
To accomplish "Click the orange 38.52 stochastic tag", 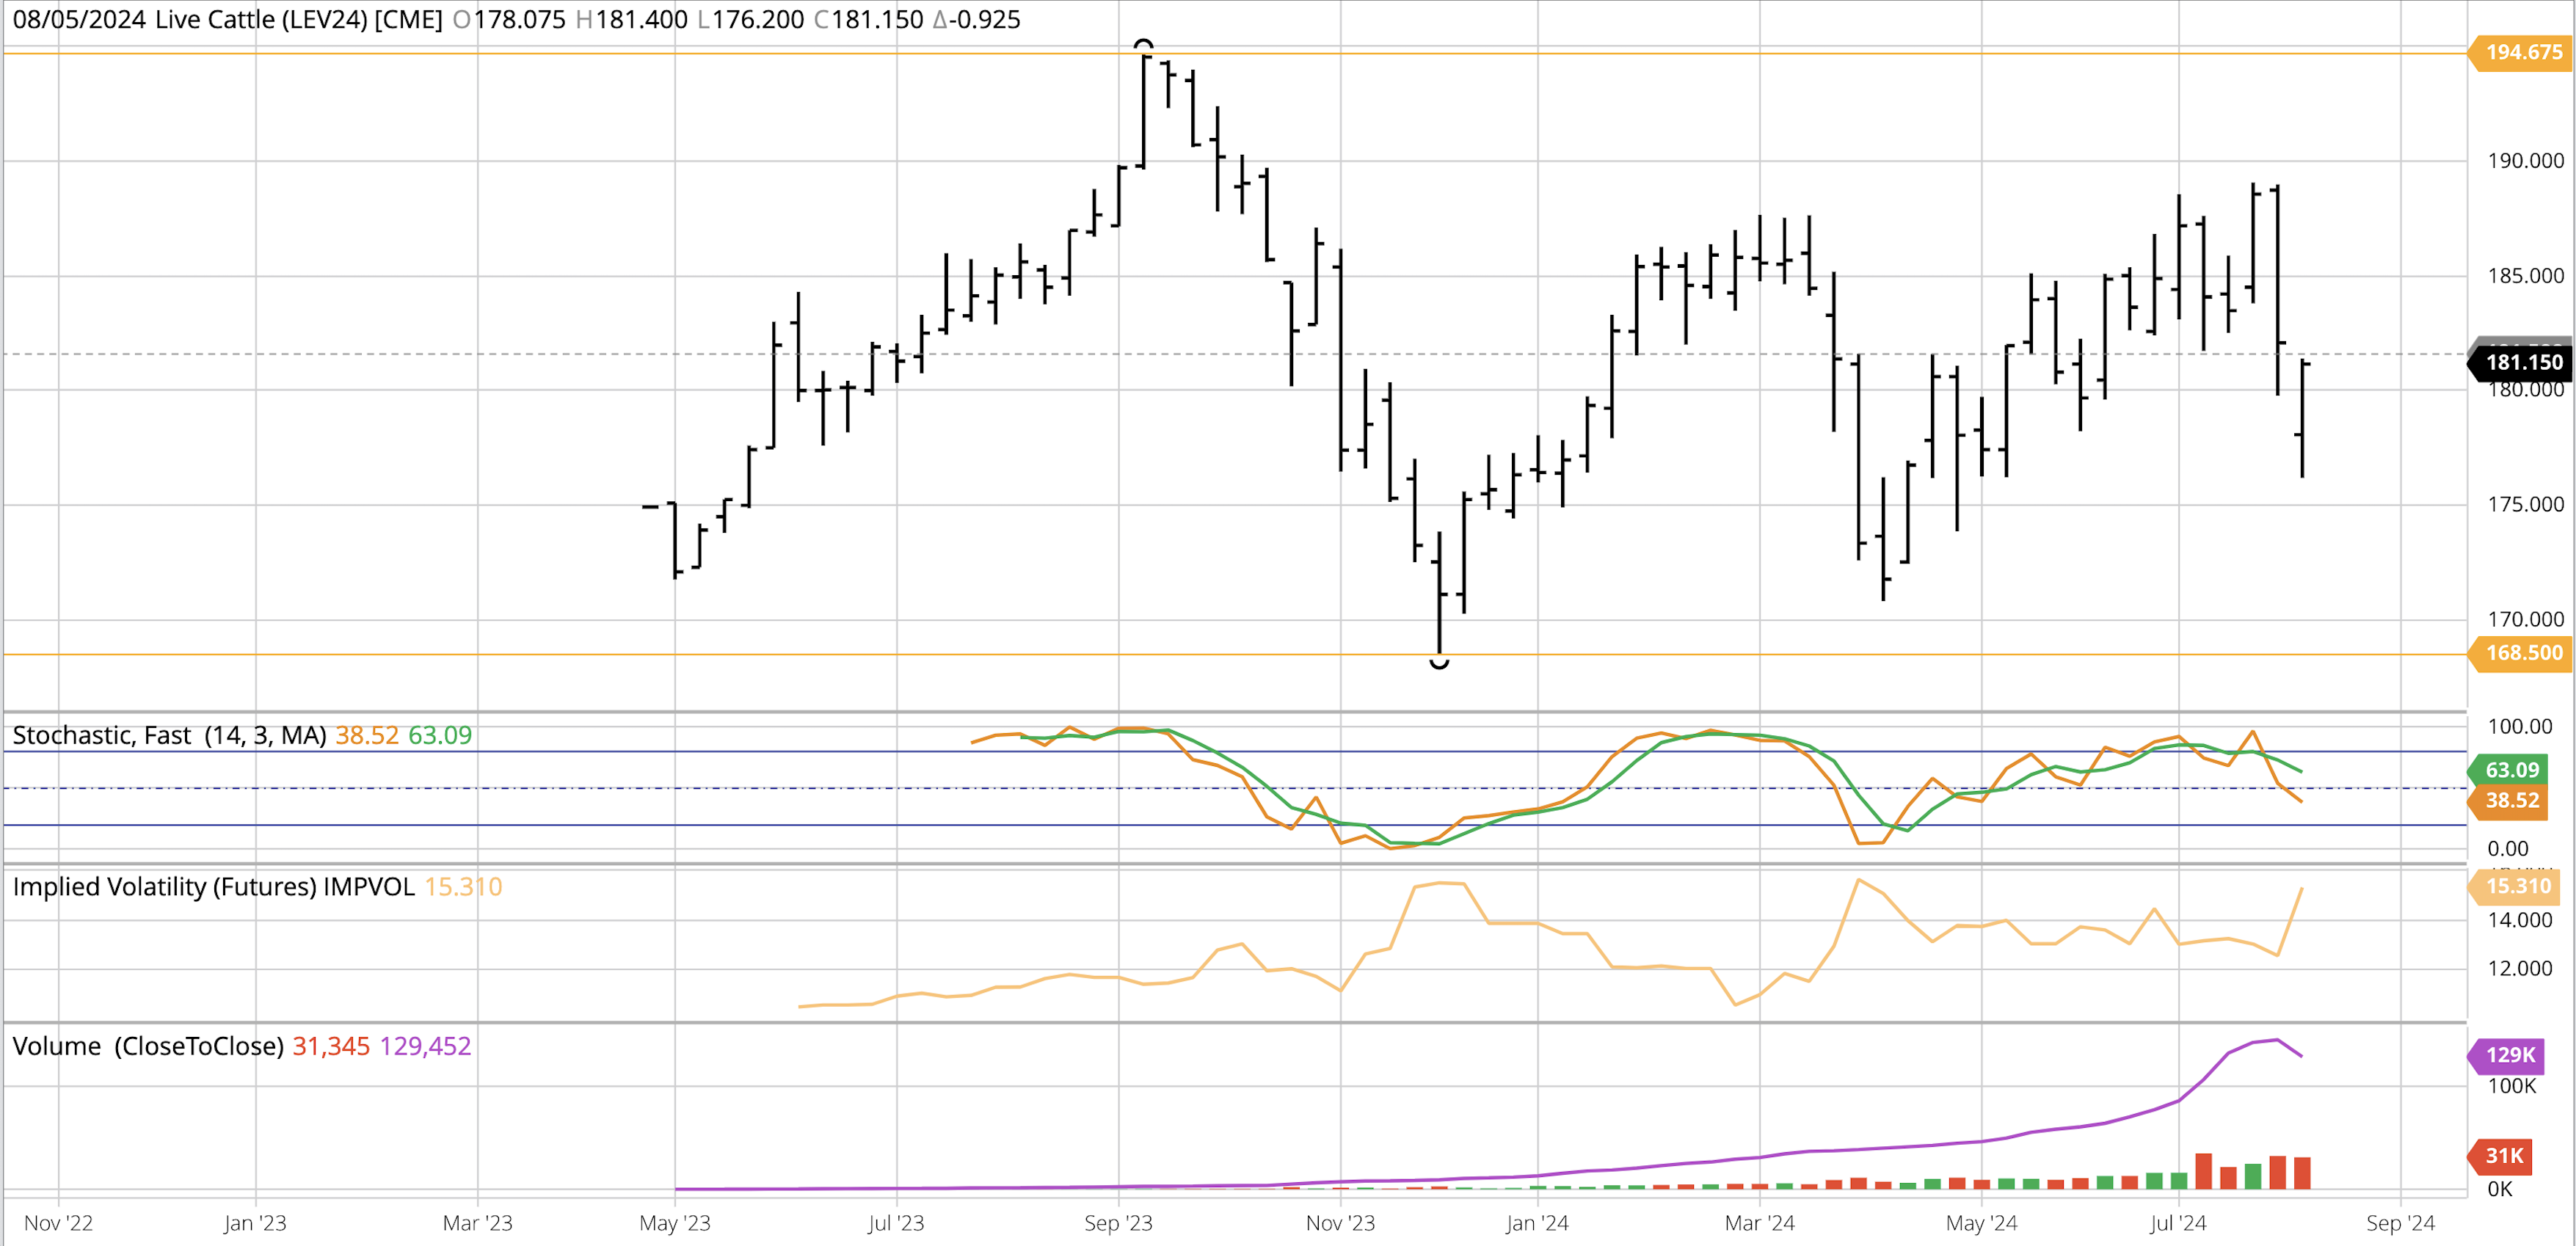I will point(2512,800).
